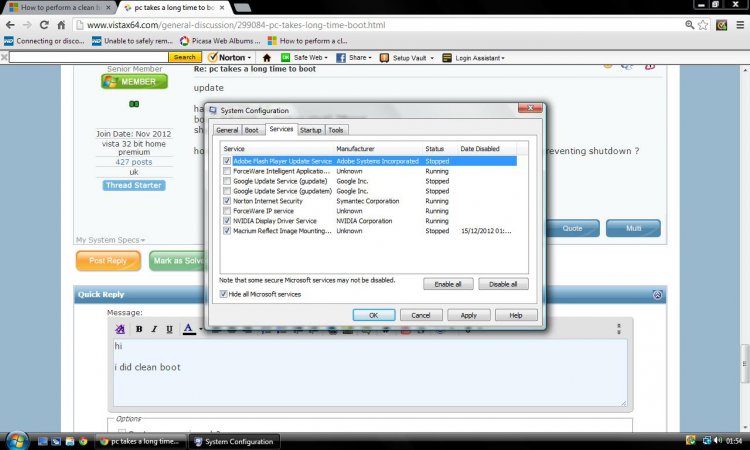
Task: Click in the Quick Reply message text area
Action: pyautogui.click(x=370, y=373)
